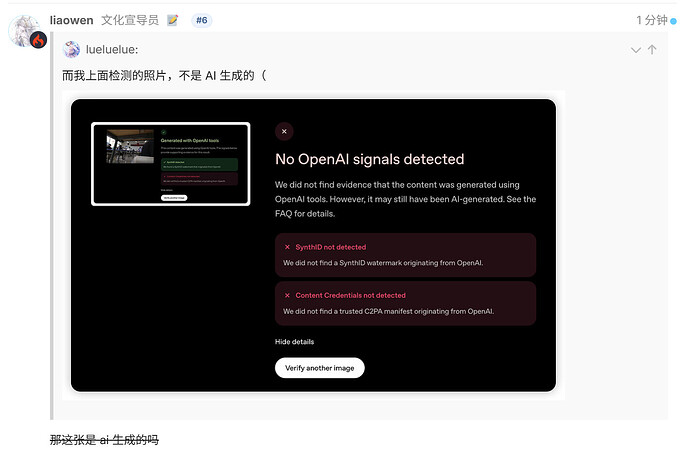Click the 1 分钟 post timestamp
The height and width of the screenshot is (465, 690).
[x=652, y=20]
